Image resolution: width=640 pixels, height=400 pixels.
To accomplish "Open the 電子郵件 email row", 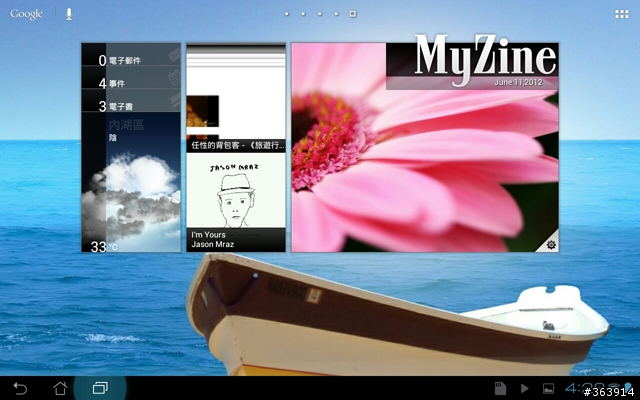I will click(131, 55).
